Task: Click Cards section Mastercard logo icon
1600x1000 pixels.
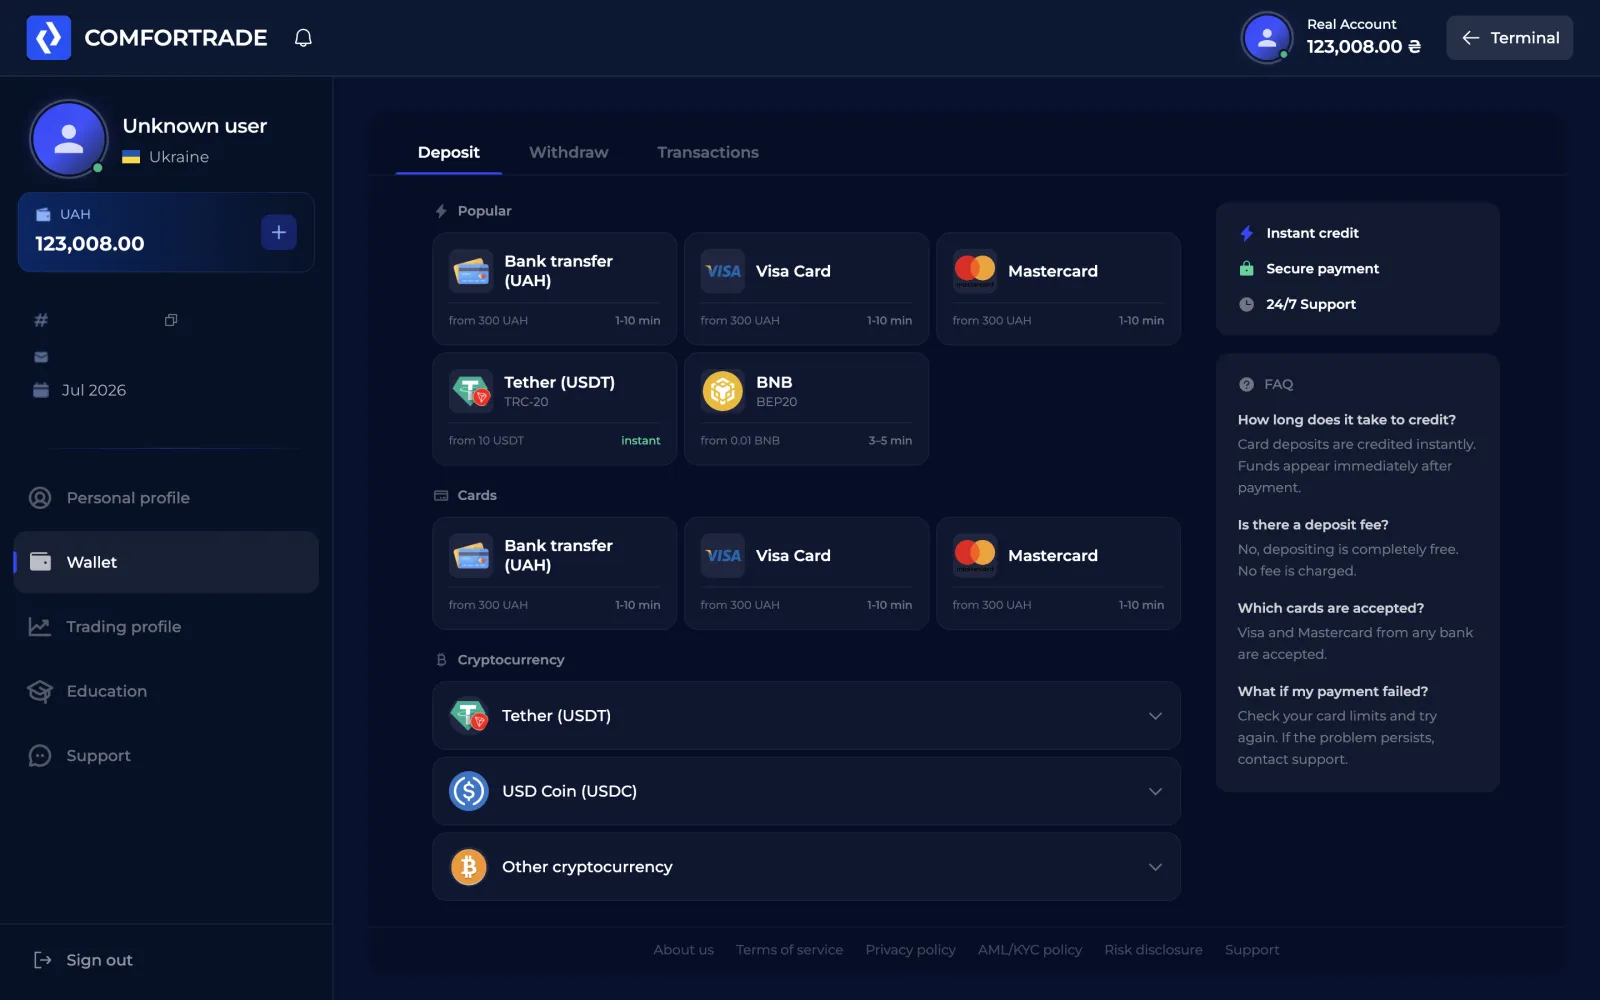Action: click(x=975, y=555)
